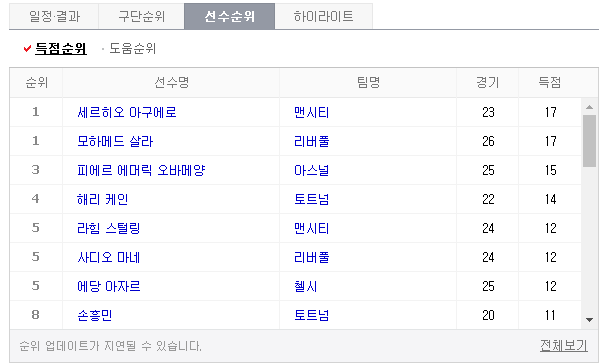Click rank 3 in 오바메양 row
The width and height of the screenshot is (601, 363).
pos(36,170)
